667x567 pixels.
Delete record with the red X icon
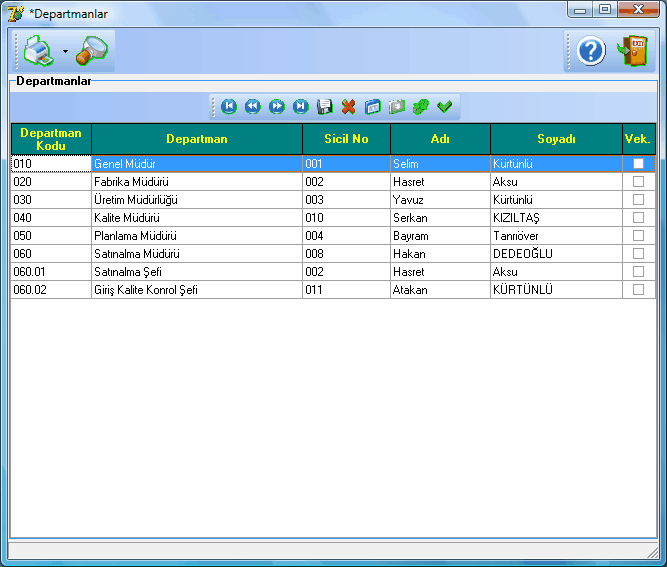tap(349, 106)
